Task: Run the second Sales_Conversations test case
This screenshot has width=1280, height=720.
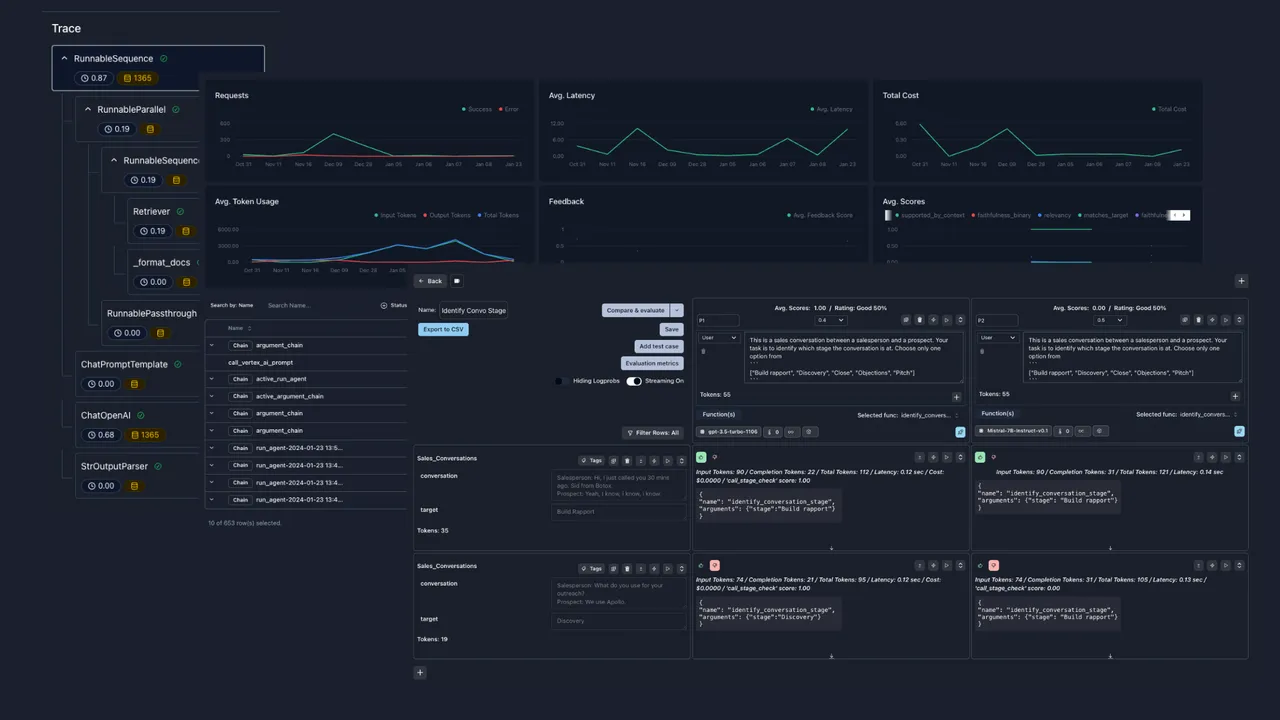Action: [669, 568]
